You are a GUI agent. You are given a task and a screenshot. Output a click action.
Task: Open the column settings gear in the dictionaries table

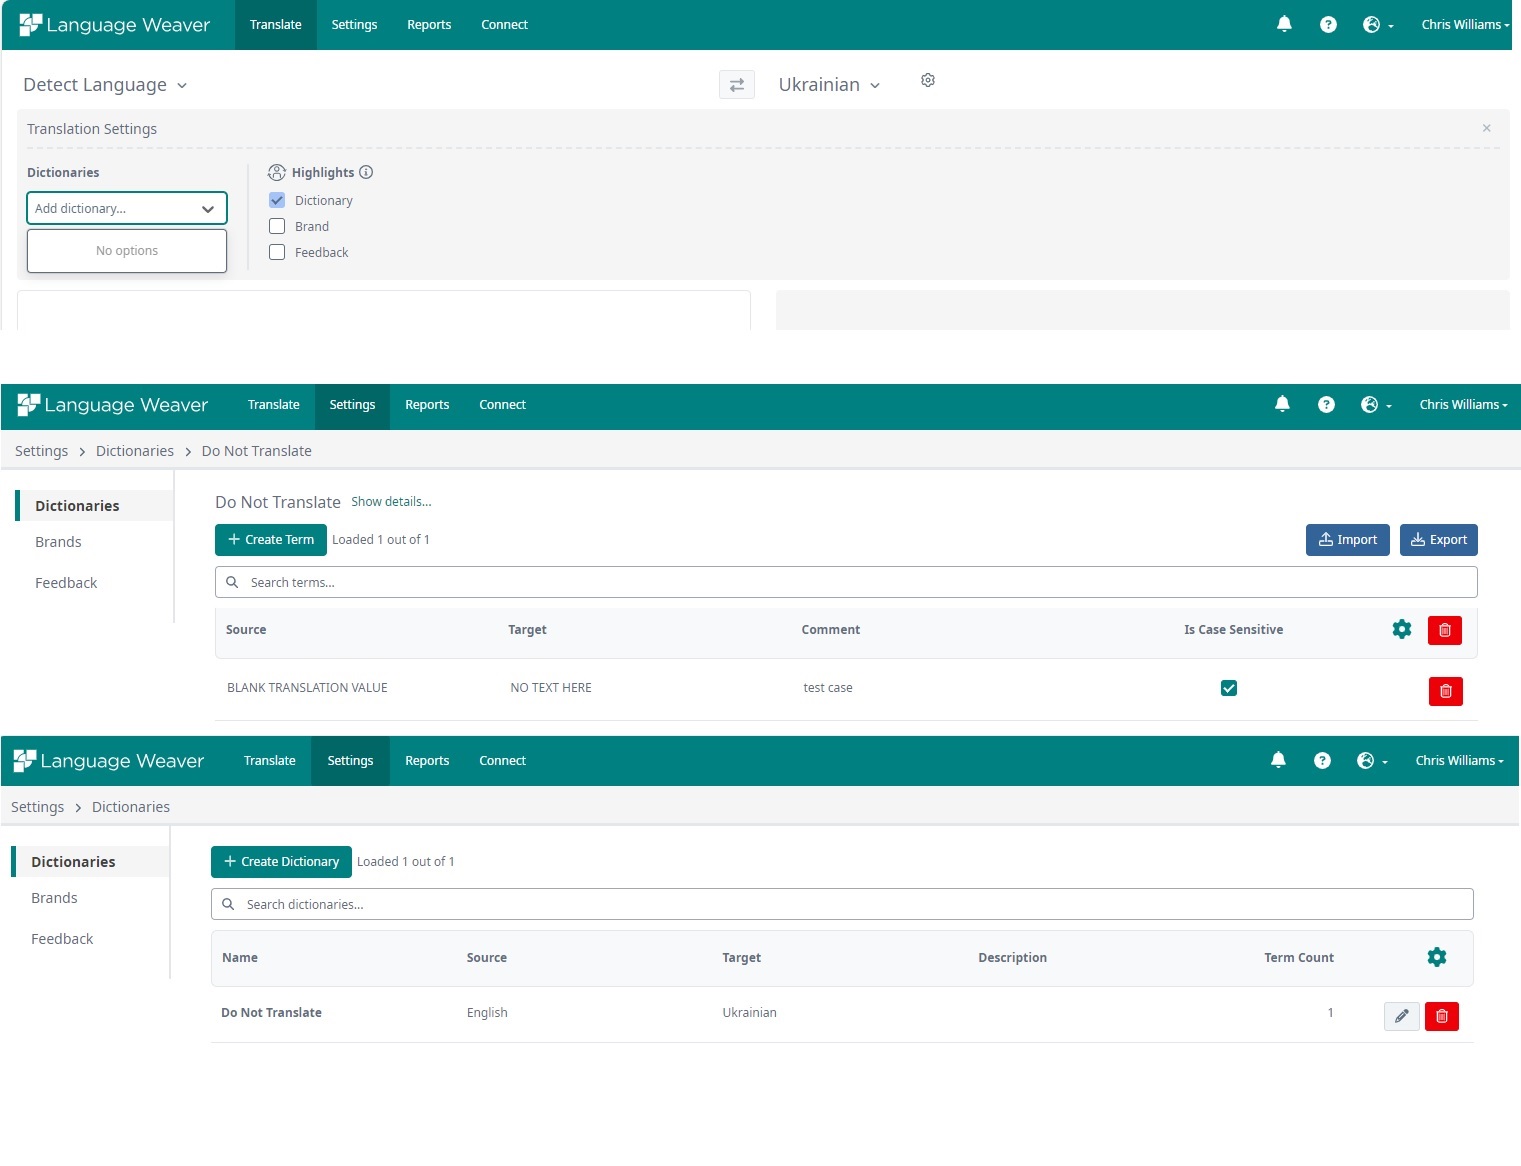1437,957
